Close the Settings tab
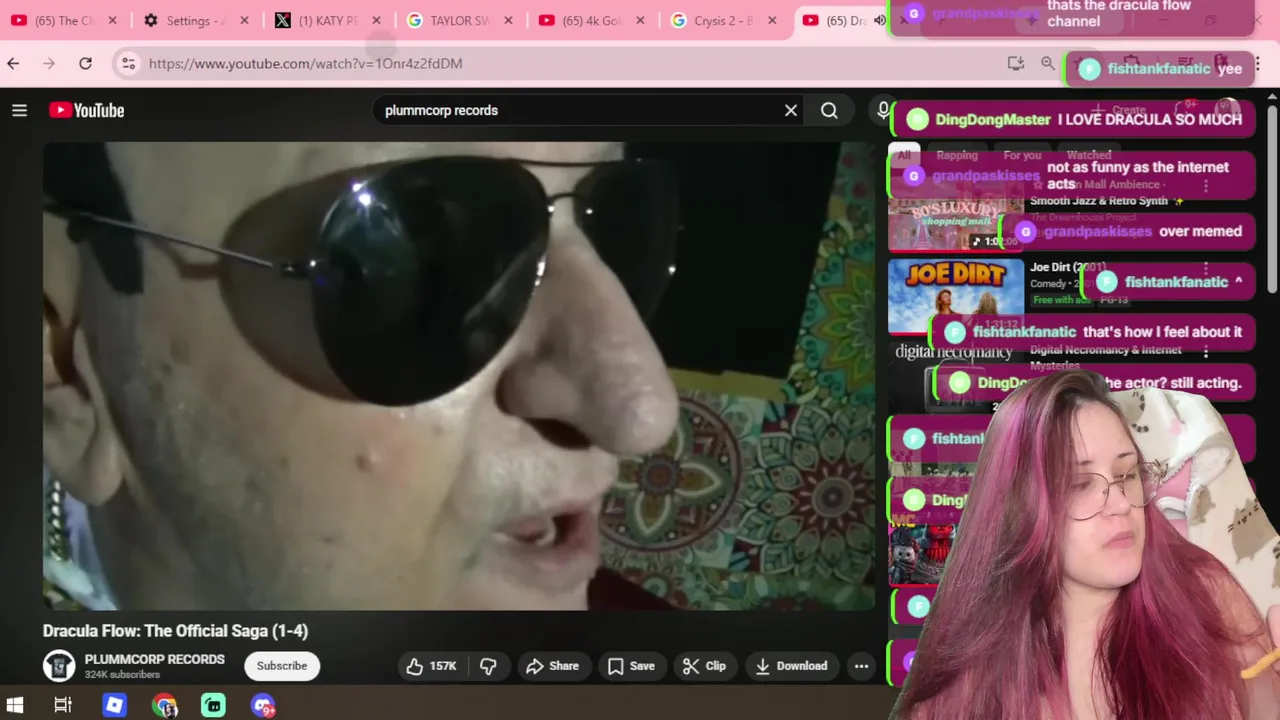Image resolution: width=1280 pixels, height=720 pixels. pos(244,20)
